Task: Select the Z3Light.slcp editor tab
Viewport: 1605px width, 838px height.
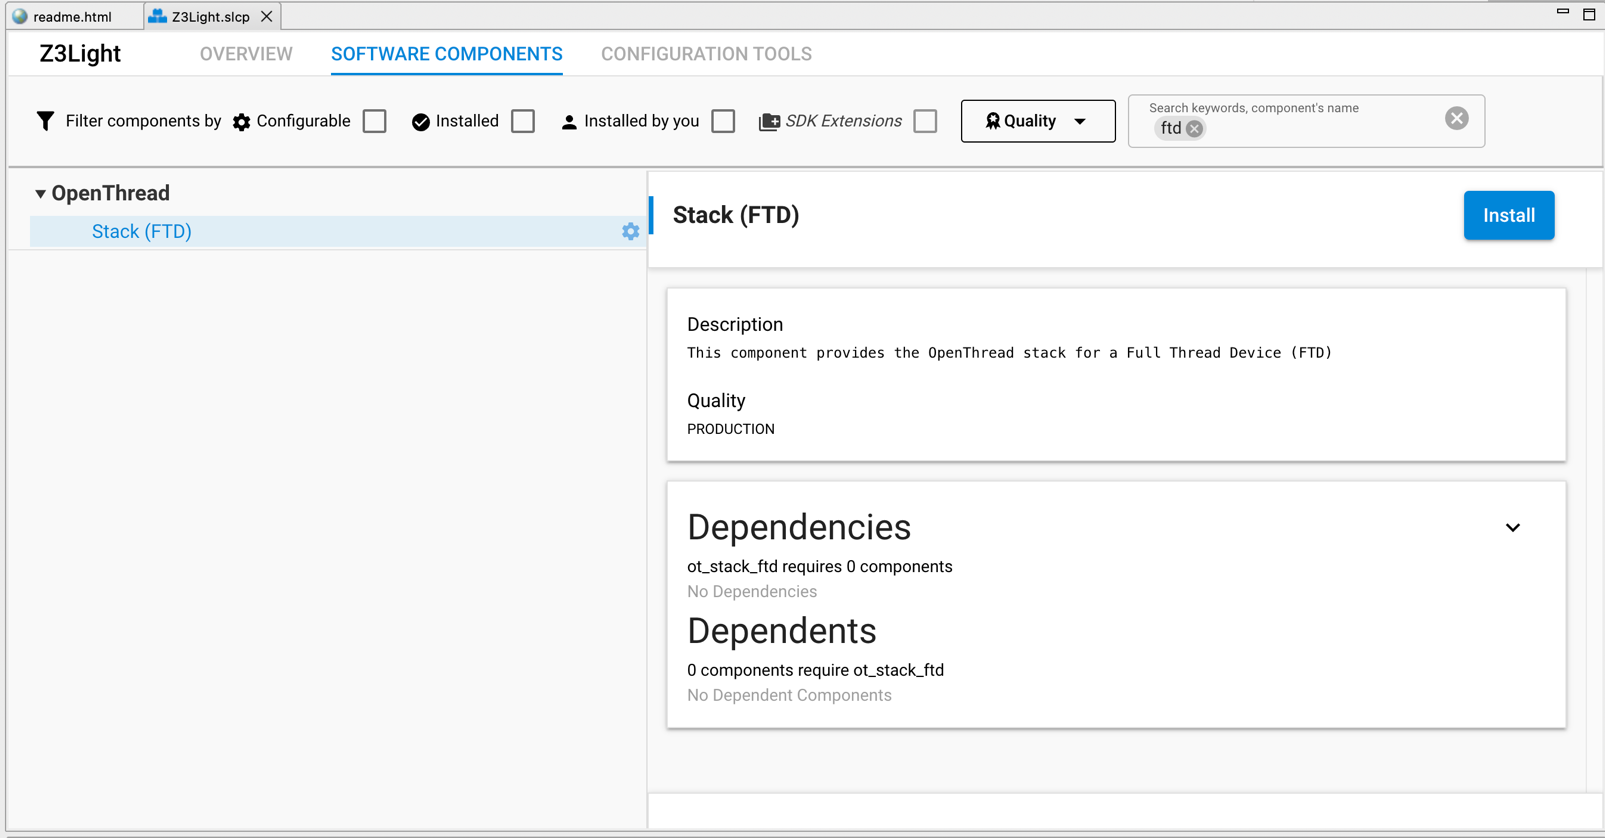Action: point(210,16)
